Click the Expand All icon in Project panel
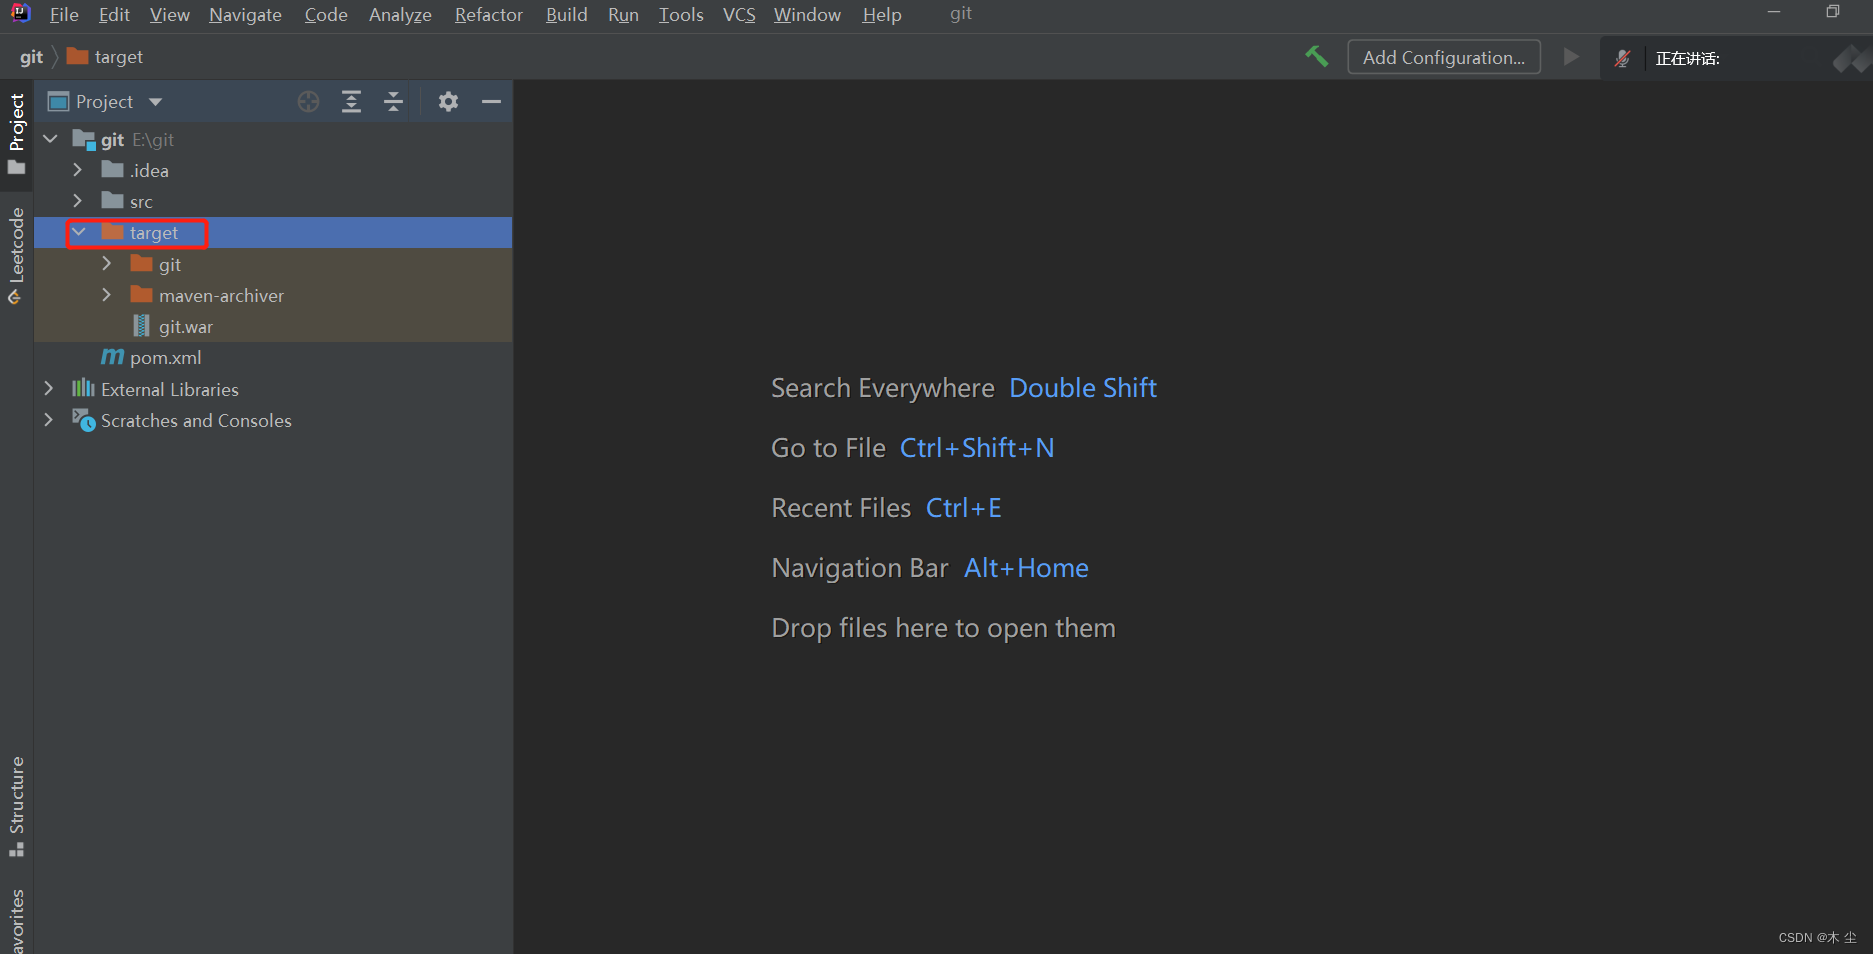Screen dimensions: 1873x954 coord(351,101)
